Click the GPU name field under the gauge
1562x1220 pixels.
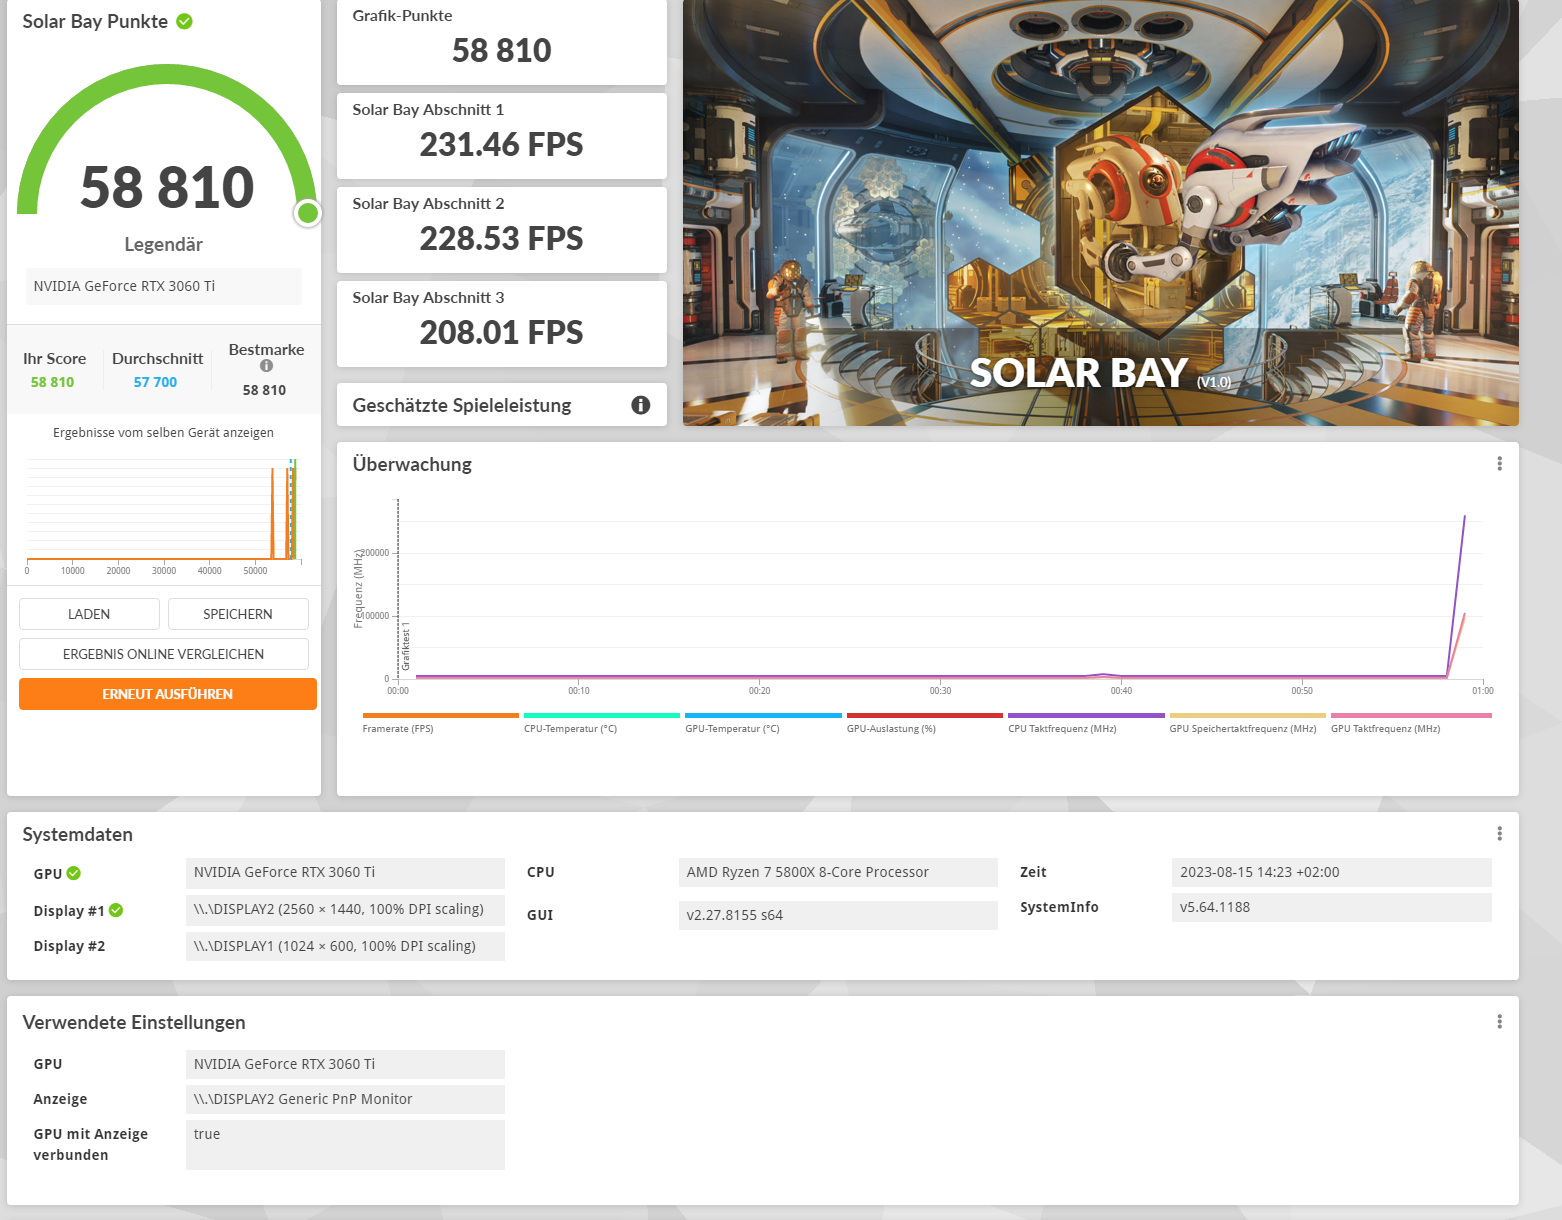tap(164, 286)
